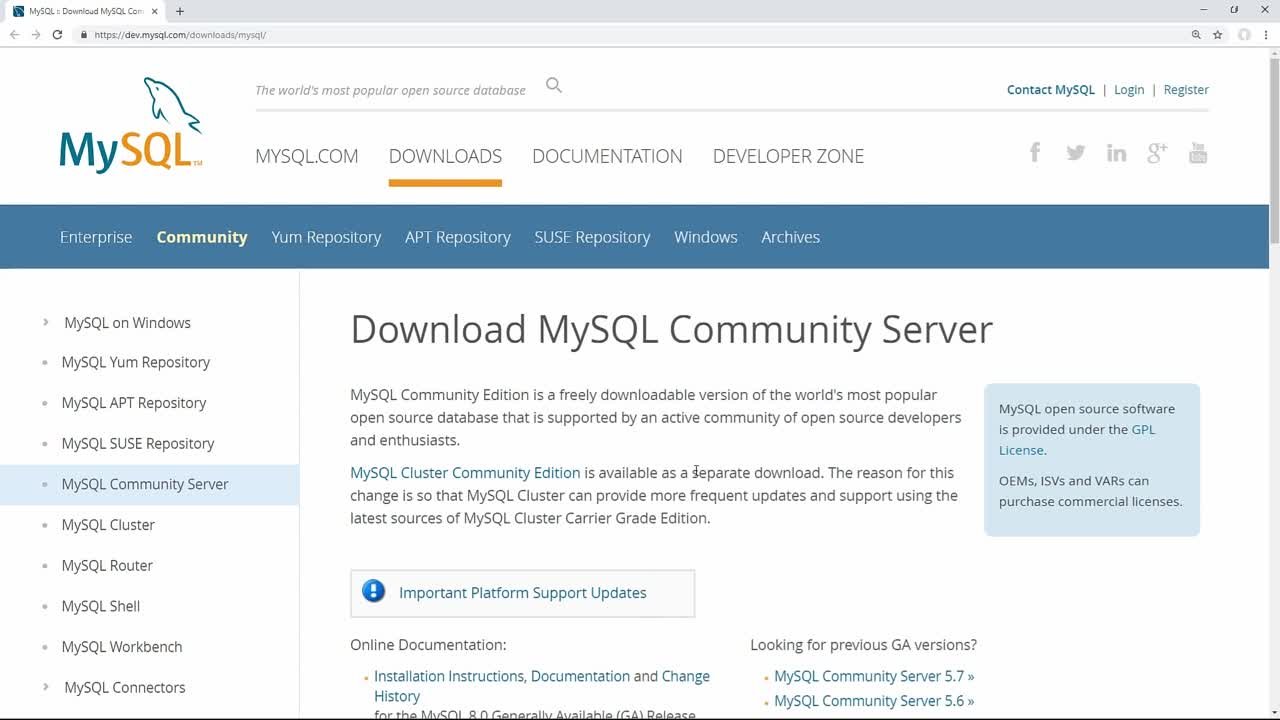The height and width of the screenshot is (720, 1280).
Task: Open MySQL Community Server 5.7 link
Action: pyautogui.click(x=874, y=676)
